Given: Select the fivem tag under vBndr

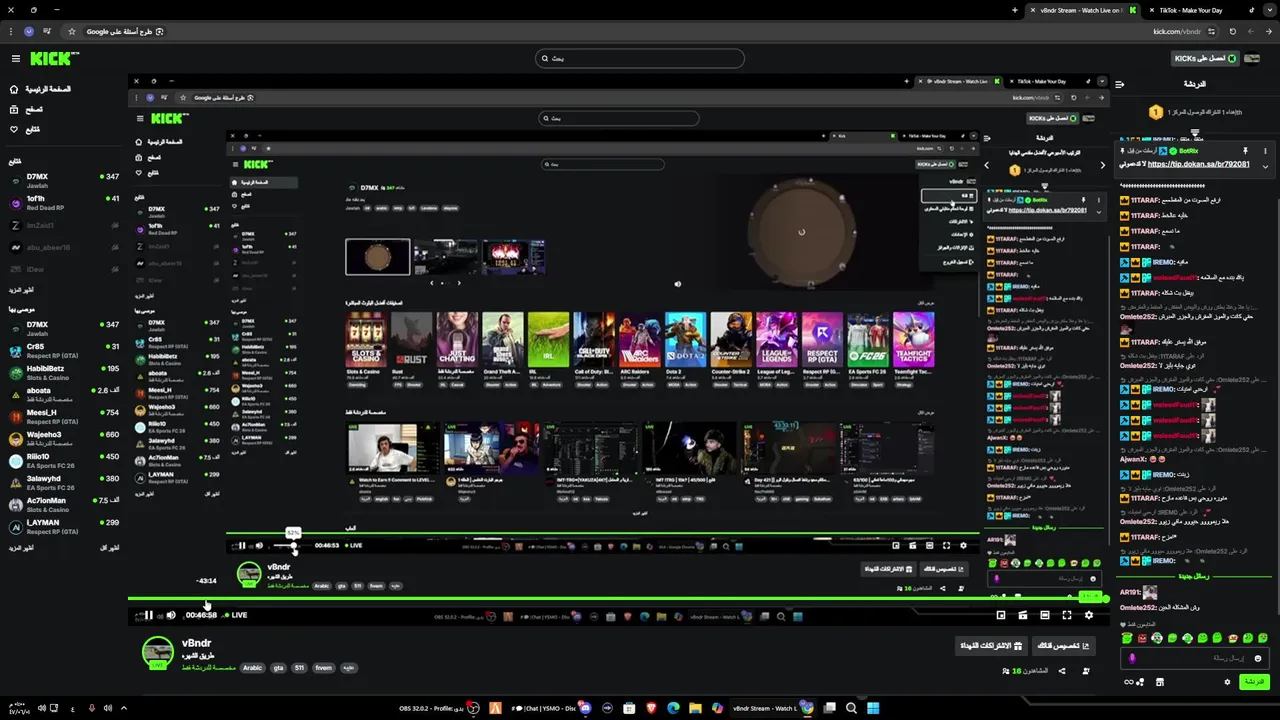Looking at the screenshot, I should (x=324, y=668).
